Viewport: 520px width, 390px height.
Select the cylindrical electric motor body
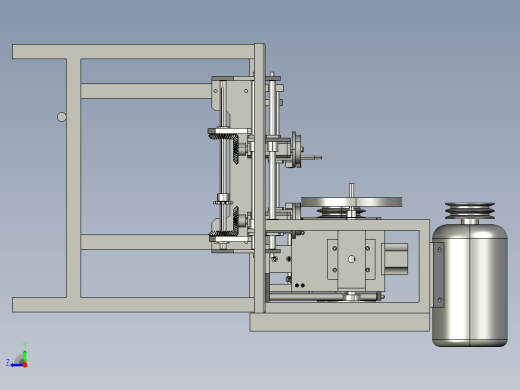[x=470, y=285]
